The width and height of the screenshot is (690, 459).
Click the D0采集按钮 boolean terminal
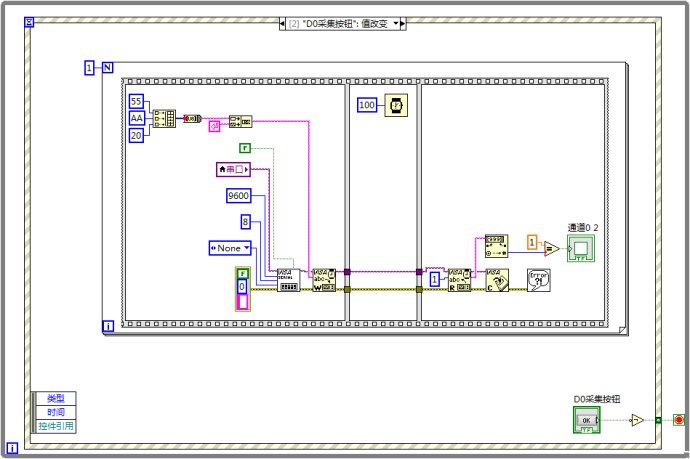[586, 421]
